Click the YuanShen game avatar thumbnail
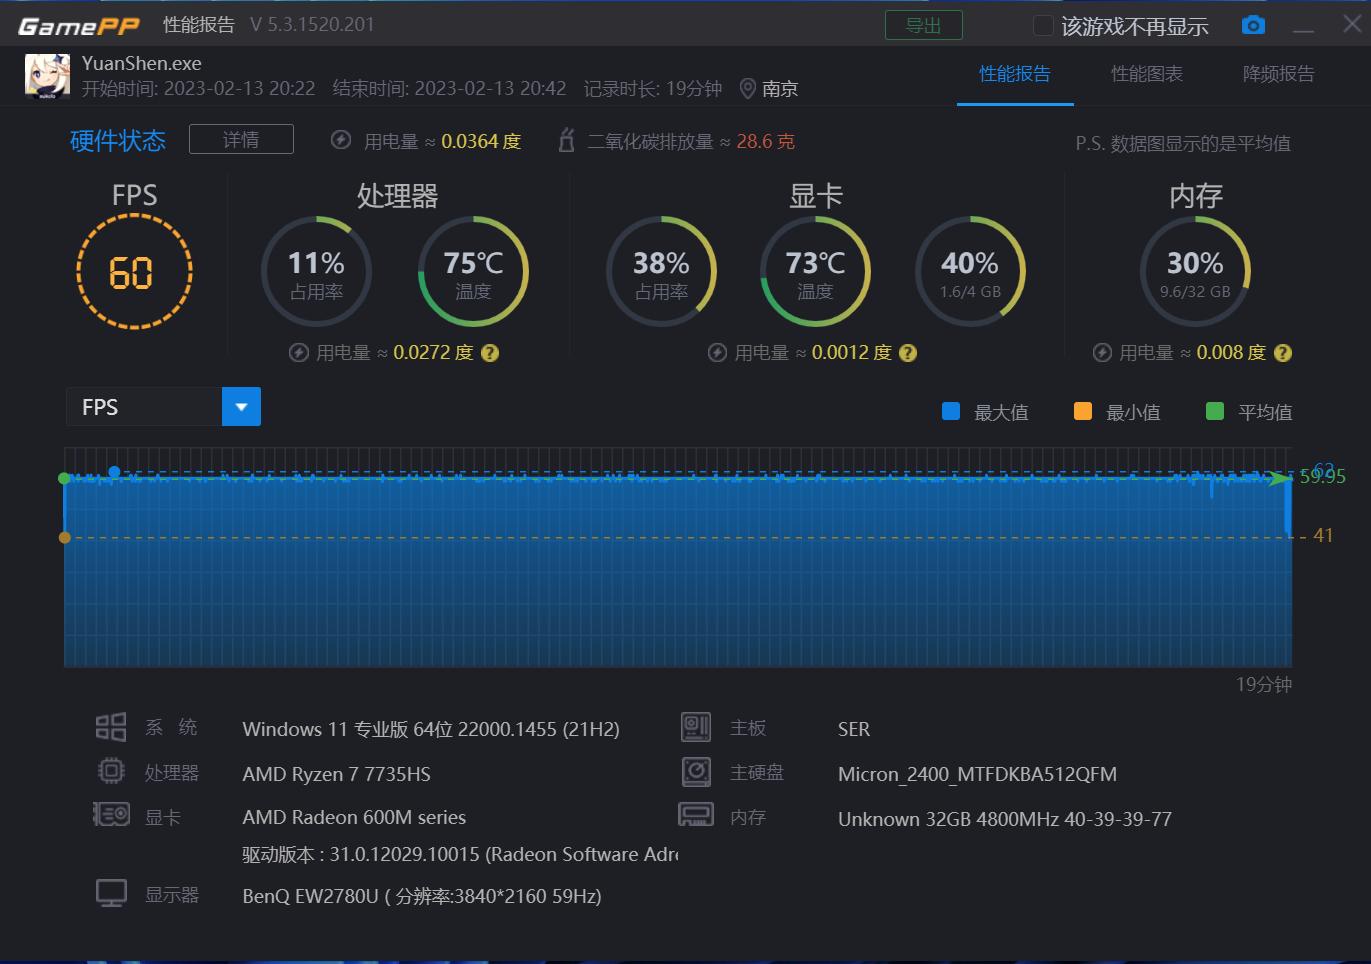Image resolution: width=1371 pixels, height=964 pixels. [47, 75]
